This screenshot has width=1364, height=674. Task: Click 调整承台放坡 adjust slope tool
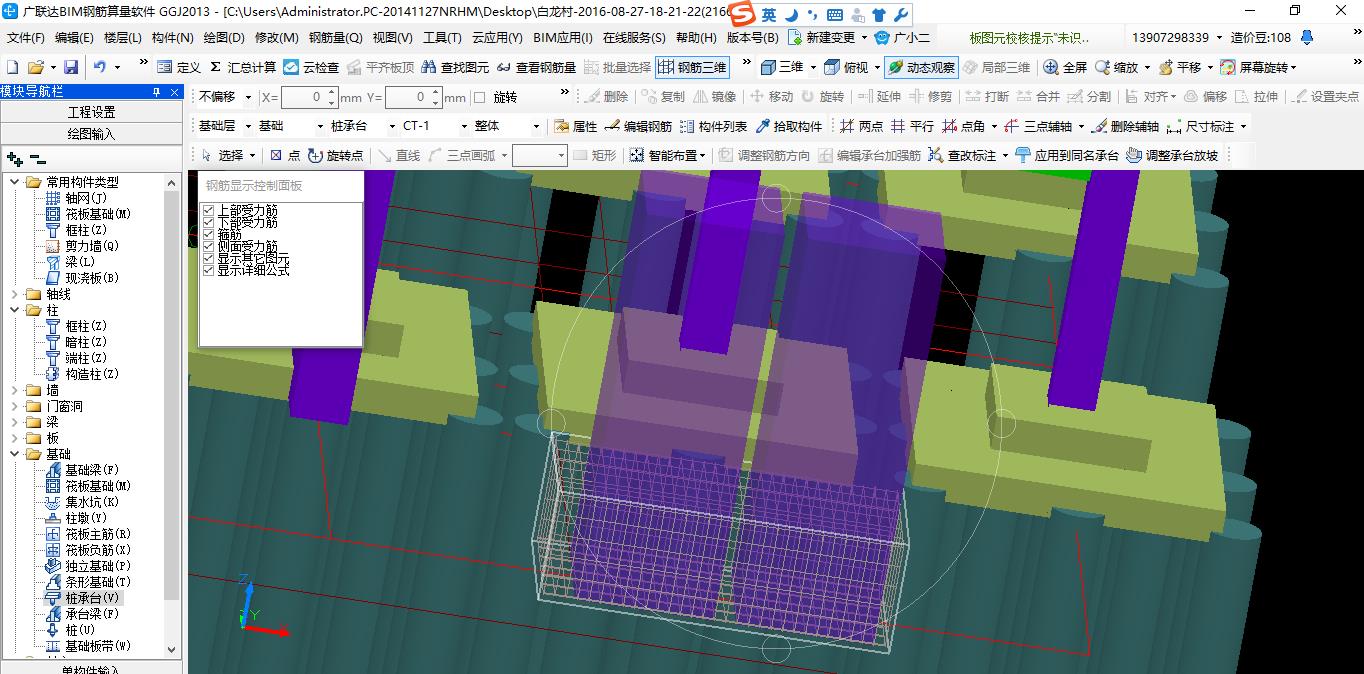coord(1172,155)
